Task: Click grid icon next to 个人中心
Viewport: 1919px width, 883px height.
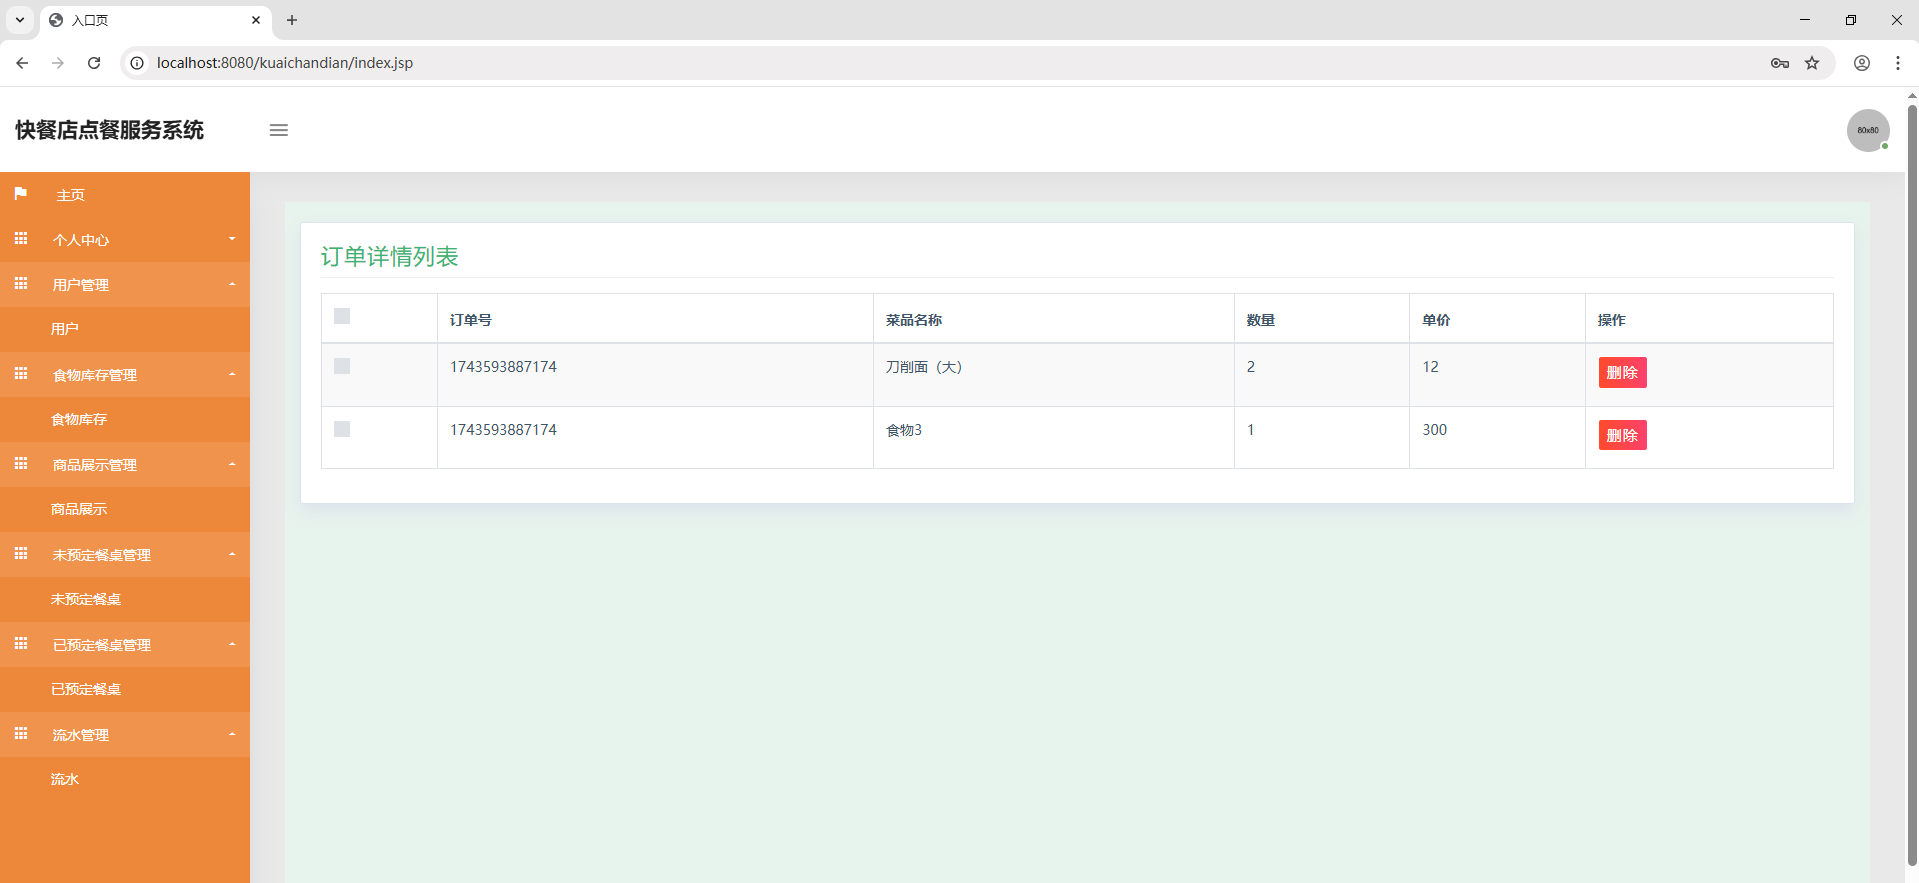Action: click(x=20, y=239)
